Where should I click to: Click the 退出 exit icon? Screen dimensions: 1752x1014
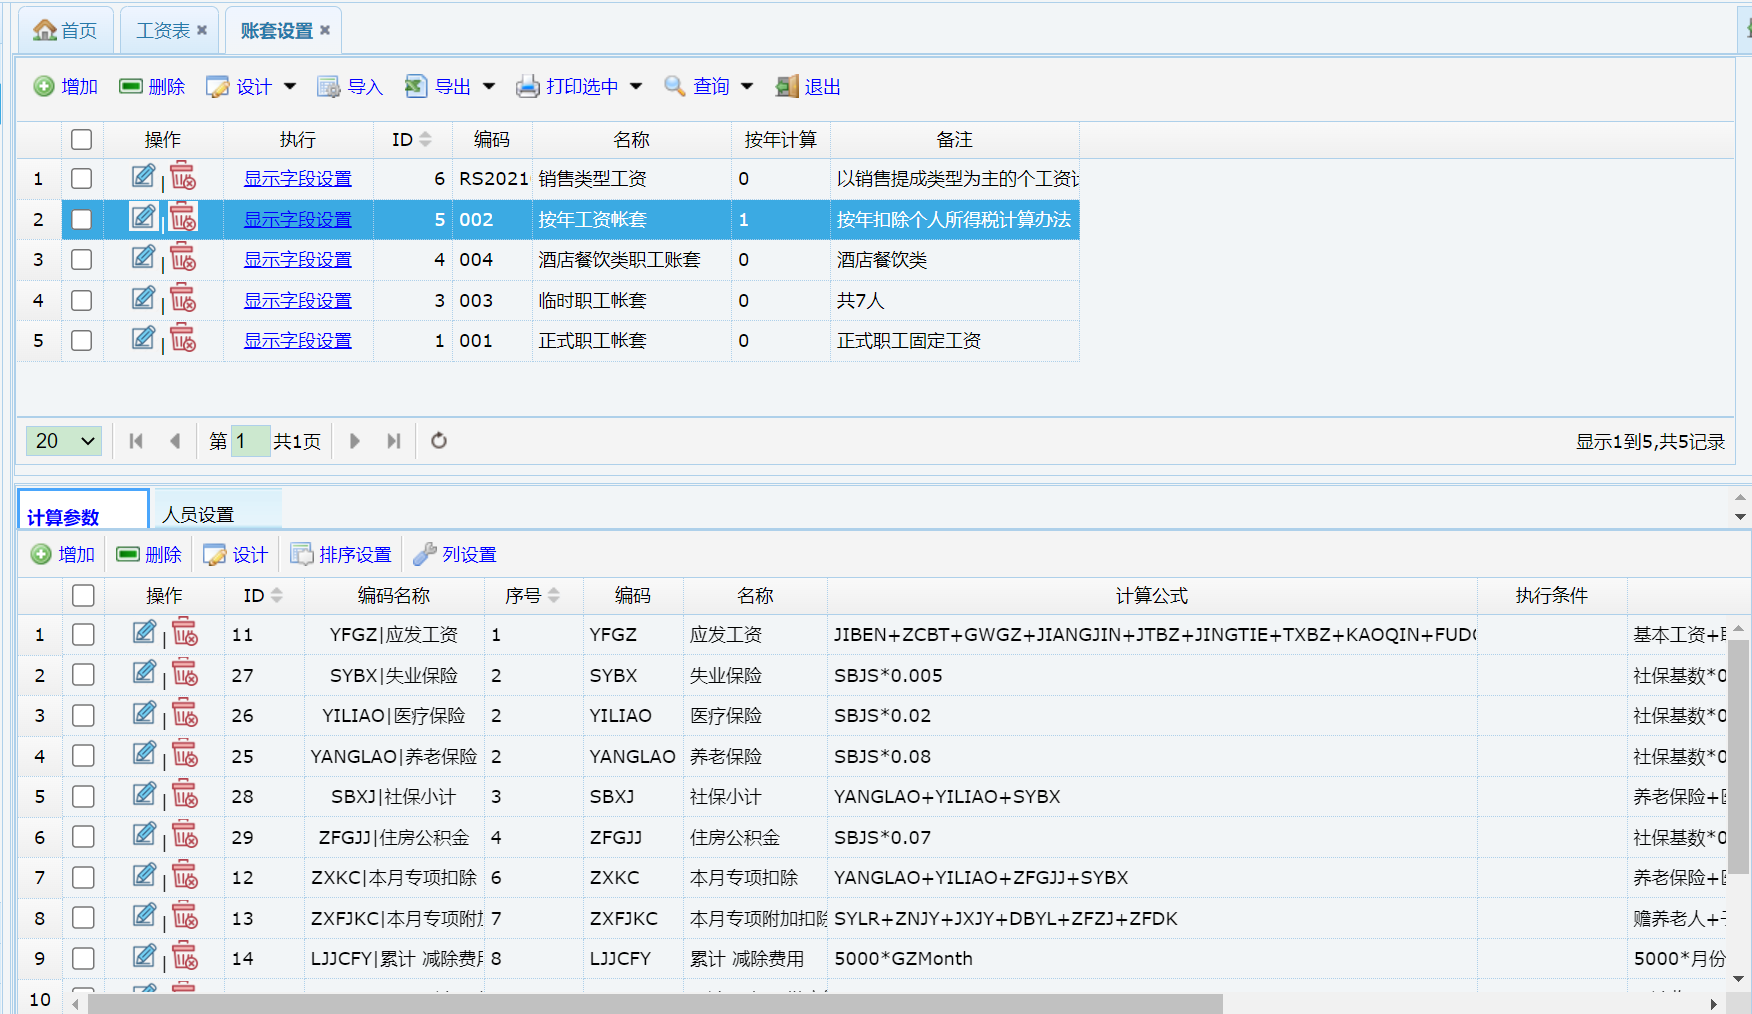[787, 87]
